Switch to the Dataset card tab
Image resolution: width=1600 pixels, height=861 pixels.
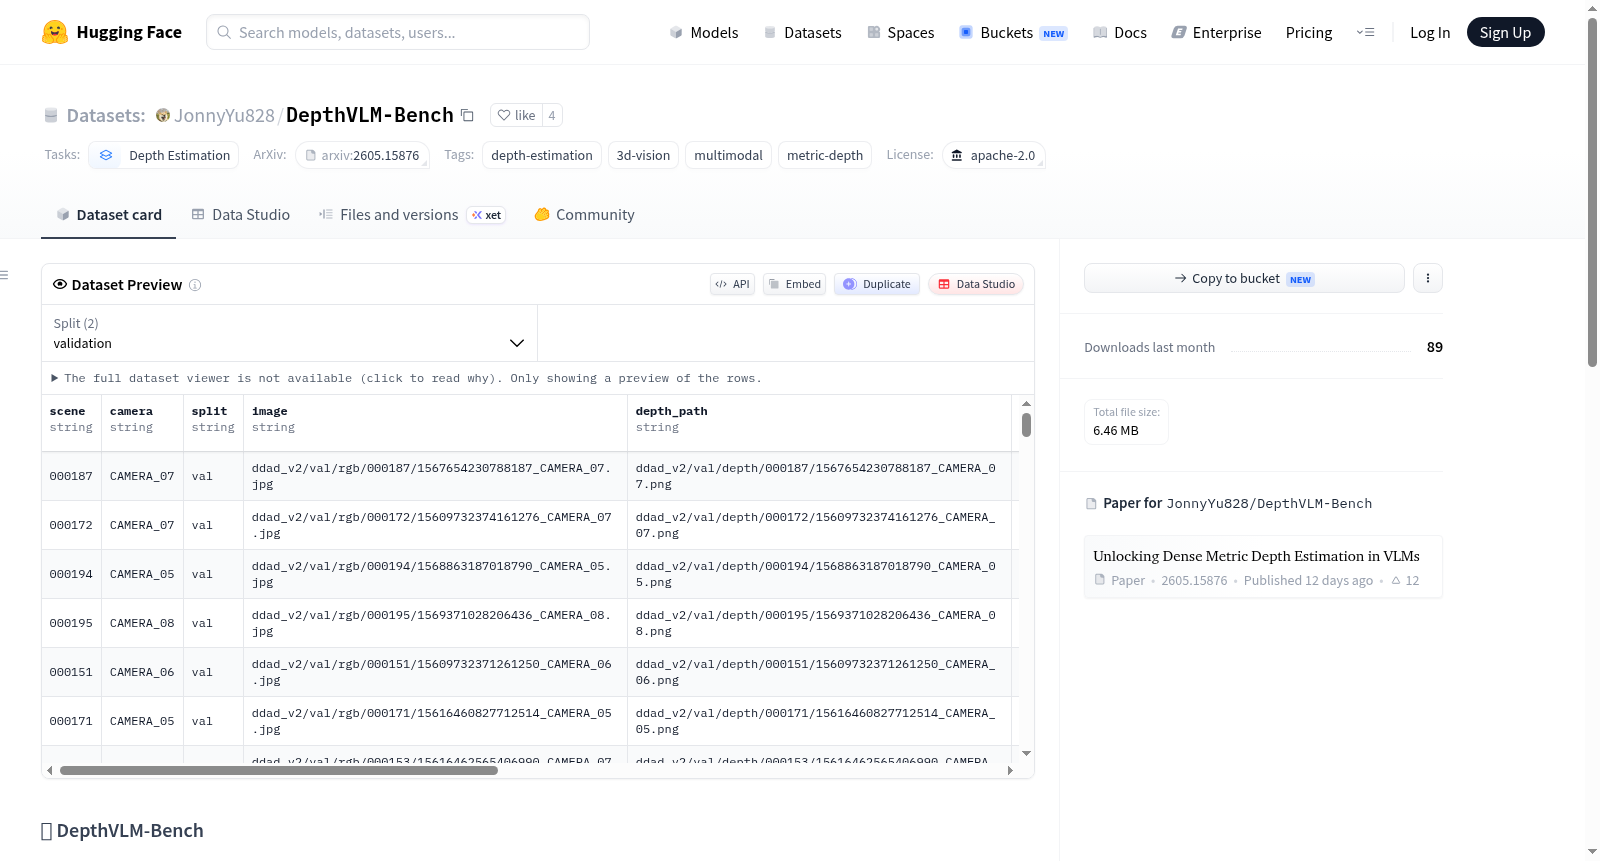click(108, 215)
